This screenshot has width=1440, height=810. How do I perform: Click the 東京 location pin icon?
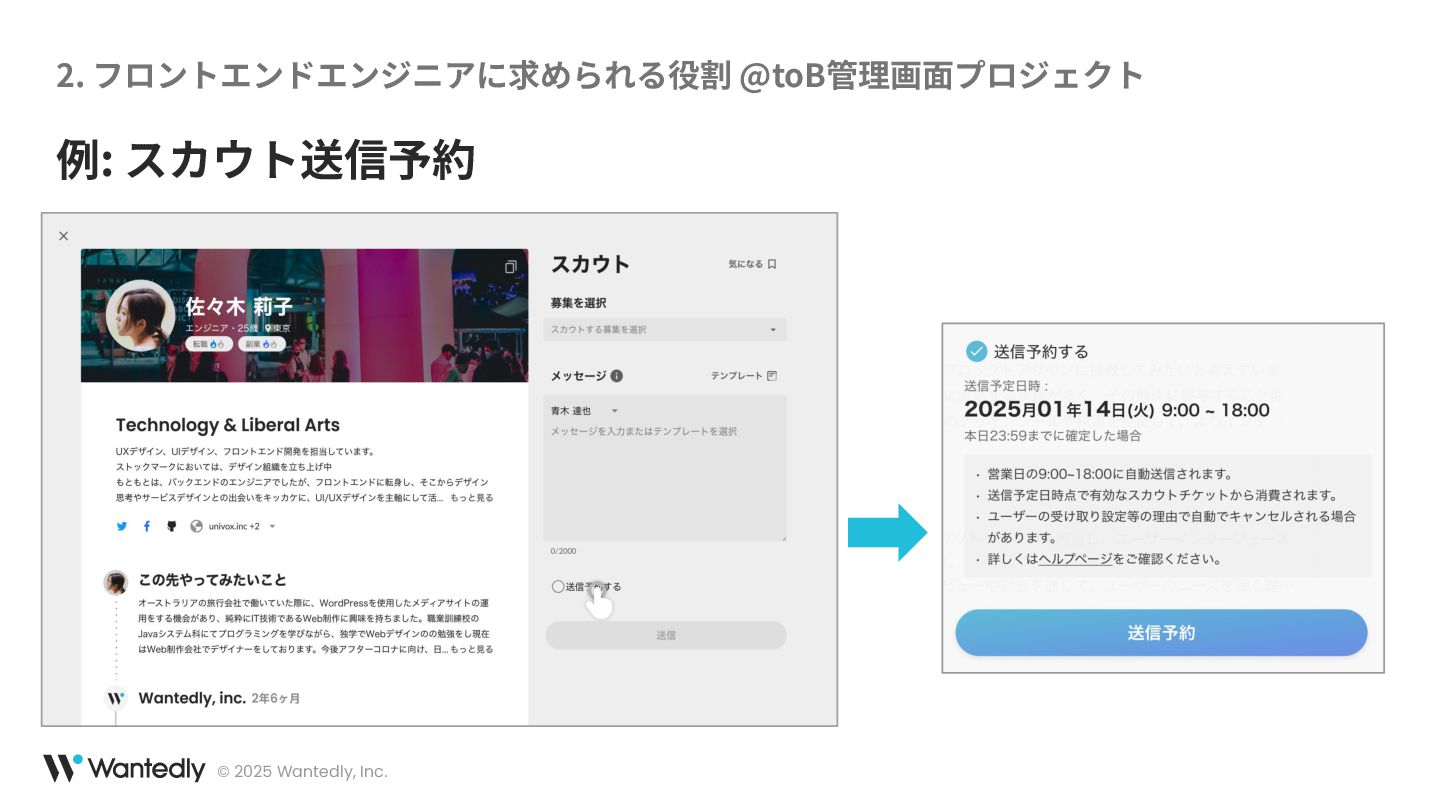268,328
